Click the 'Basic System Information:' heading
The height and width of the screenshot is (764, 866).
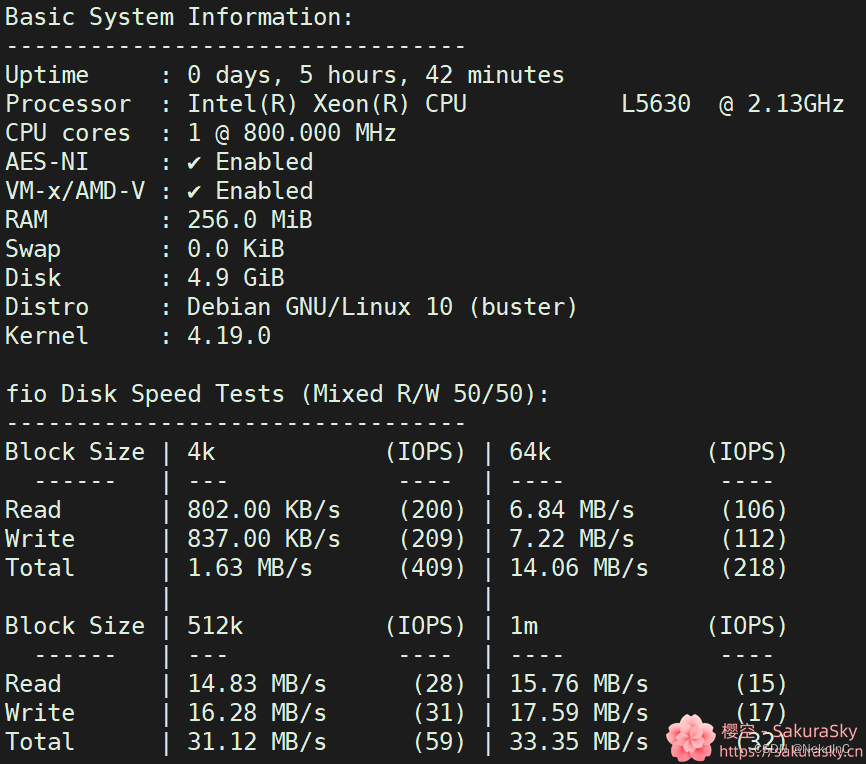pos(179,17)
